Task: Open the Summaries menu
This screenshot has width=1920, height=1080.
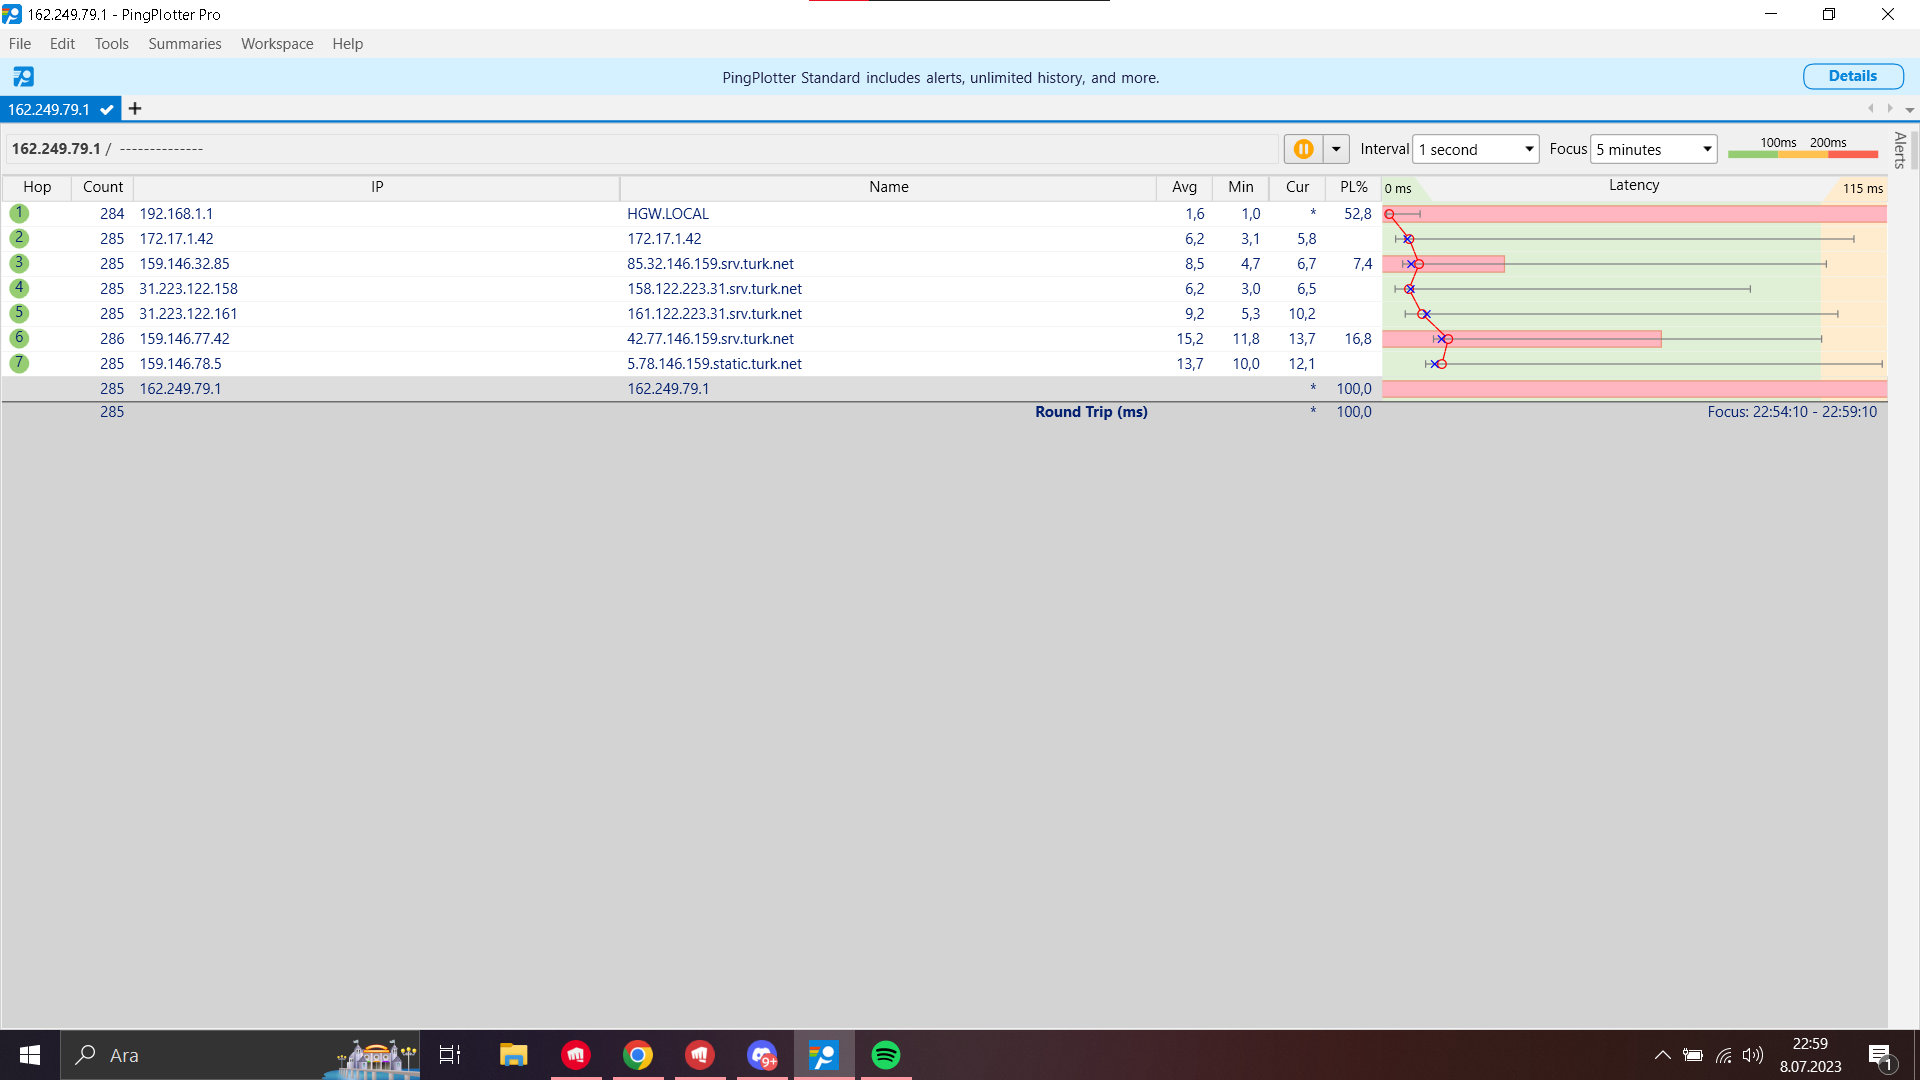Action: coord(184,44)
